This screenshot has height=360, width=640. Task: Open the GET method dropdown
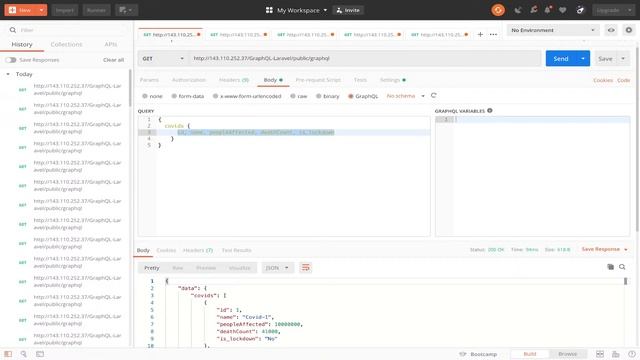coord(162,58)
